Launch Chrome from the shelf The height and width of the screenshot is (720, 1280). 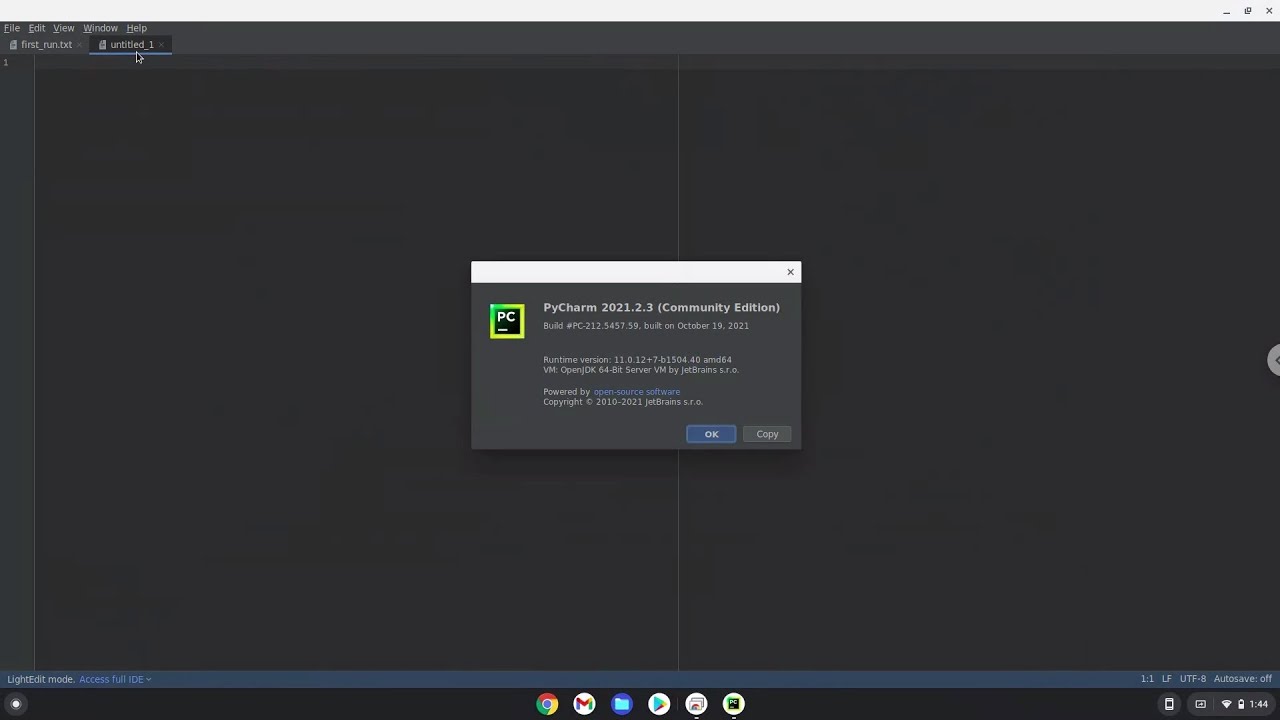click(547, 704)
